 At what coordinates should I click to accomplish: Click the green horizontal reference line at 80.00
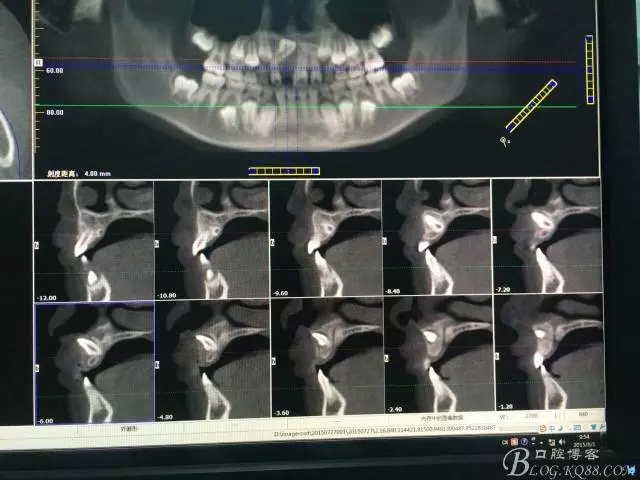(300, 108)
